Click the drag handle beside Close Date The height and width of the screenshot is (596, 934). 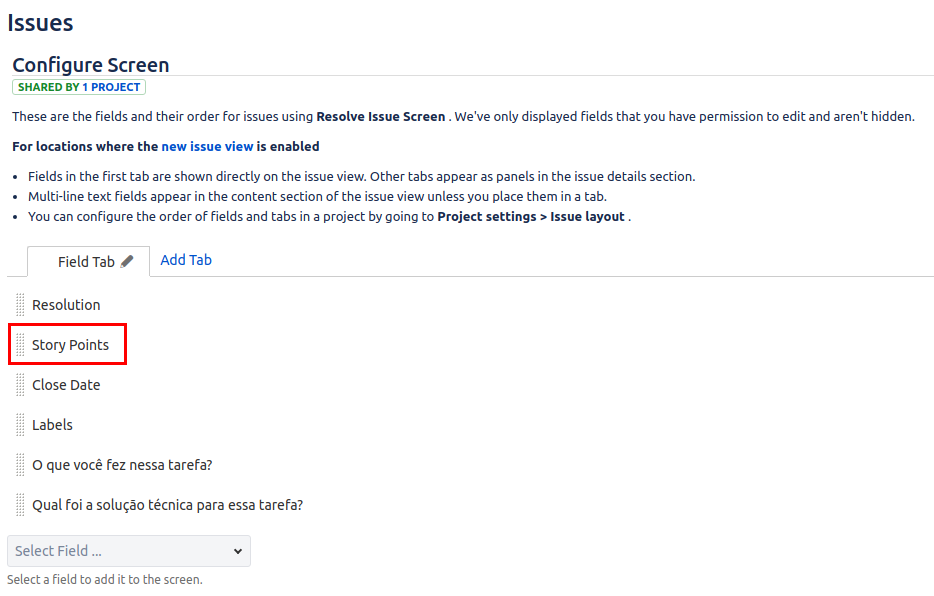tap(20, 385)
